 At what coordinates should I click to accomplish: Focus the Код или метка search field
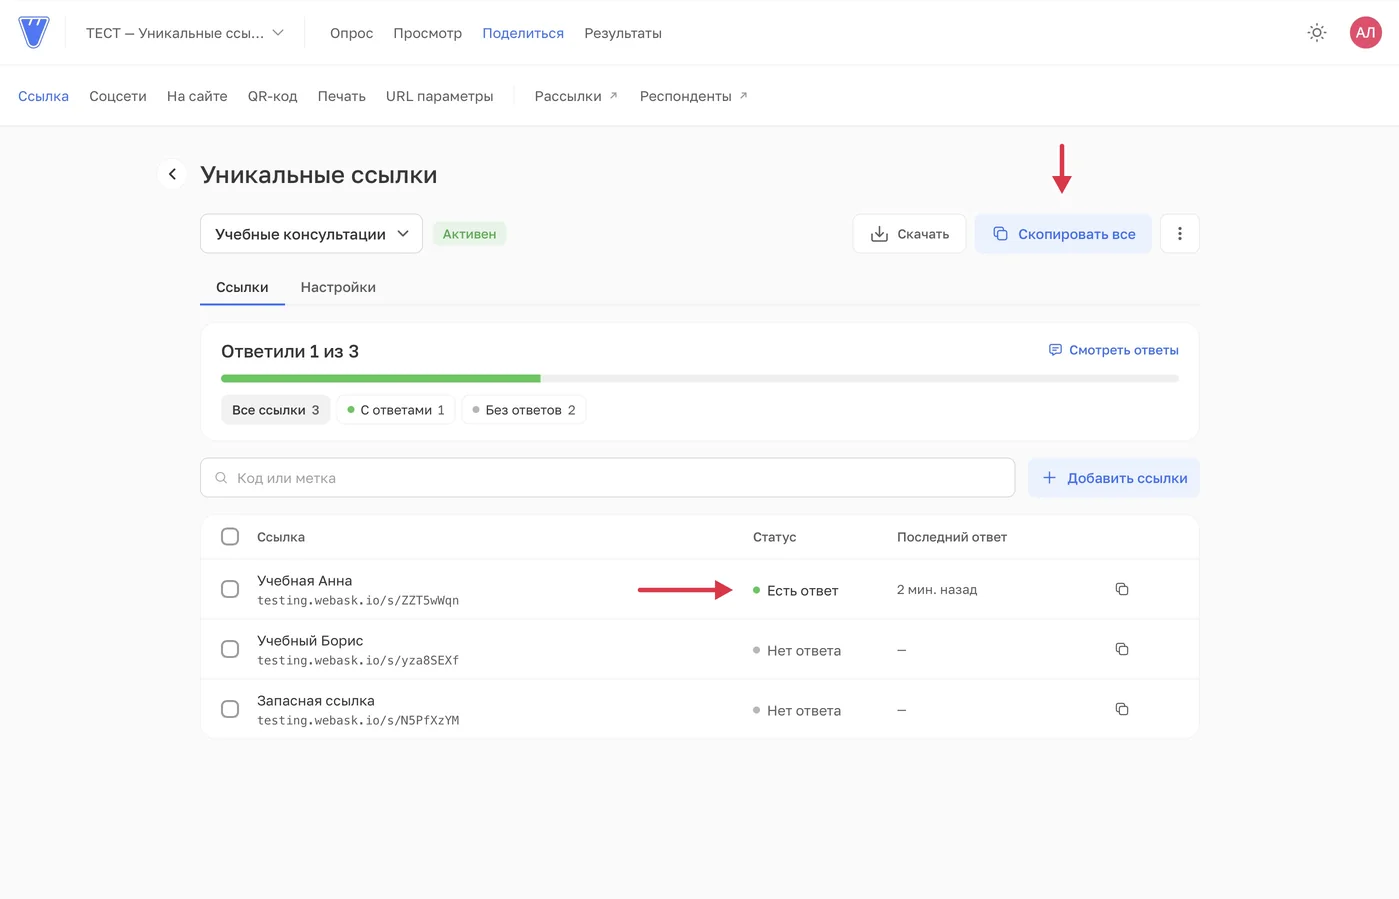(x=608, y=478)
